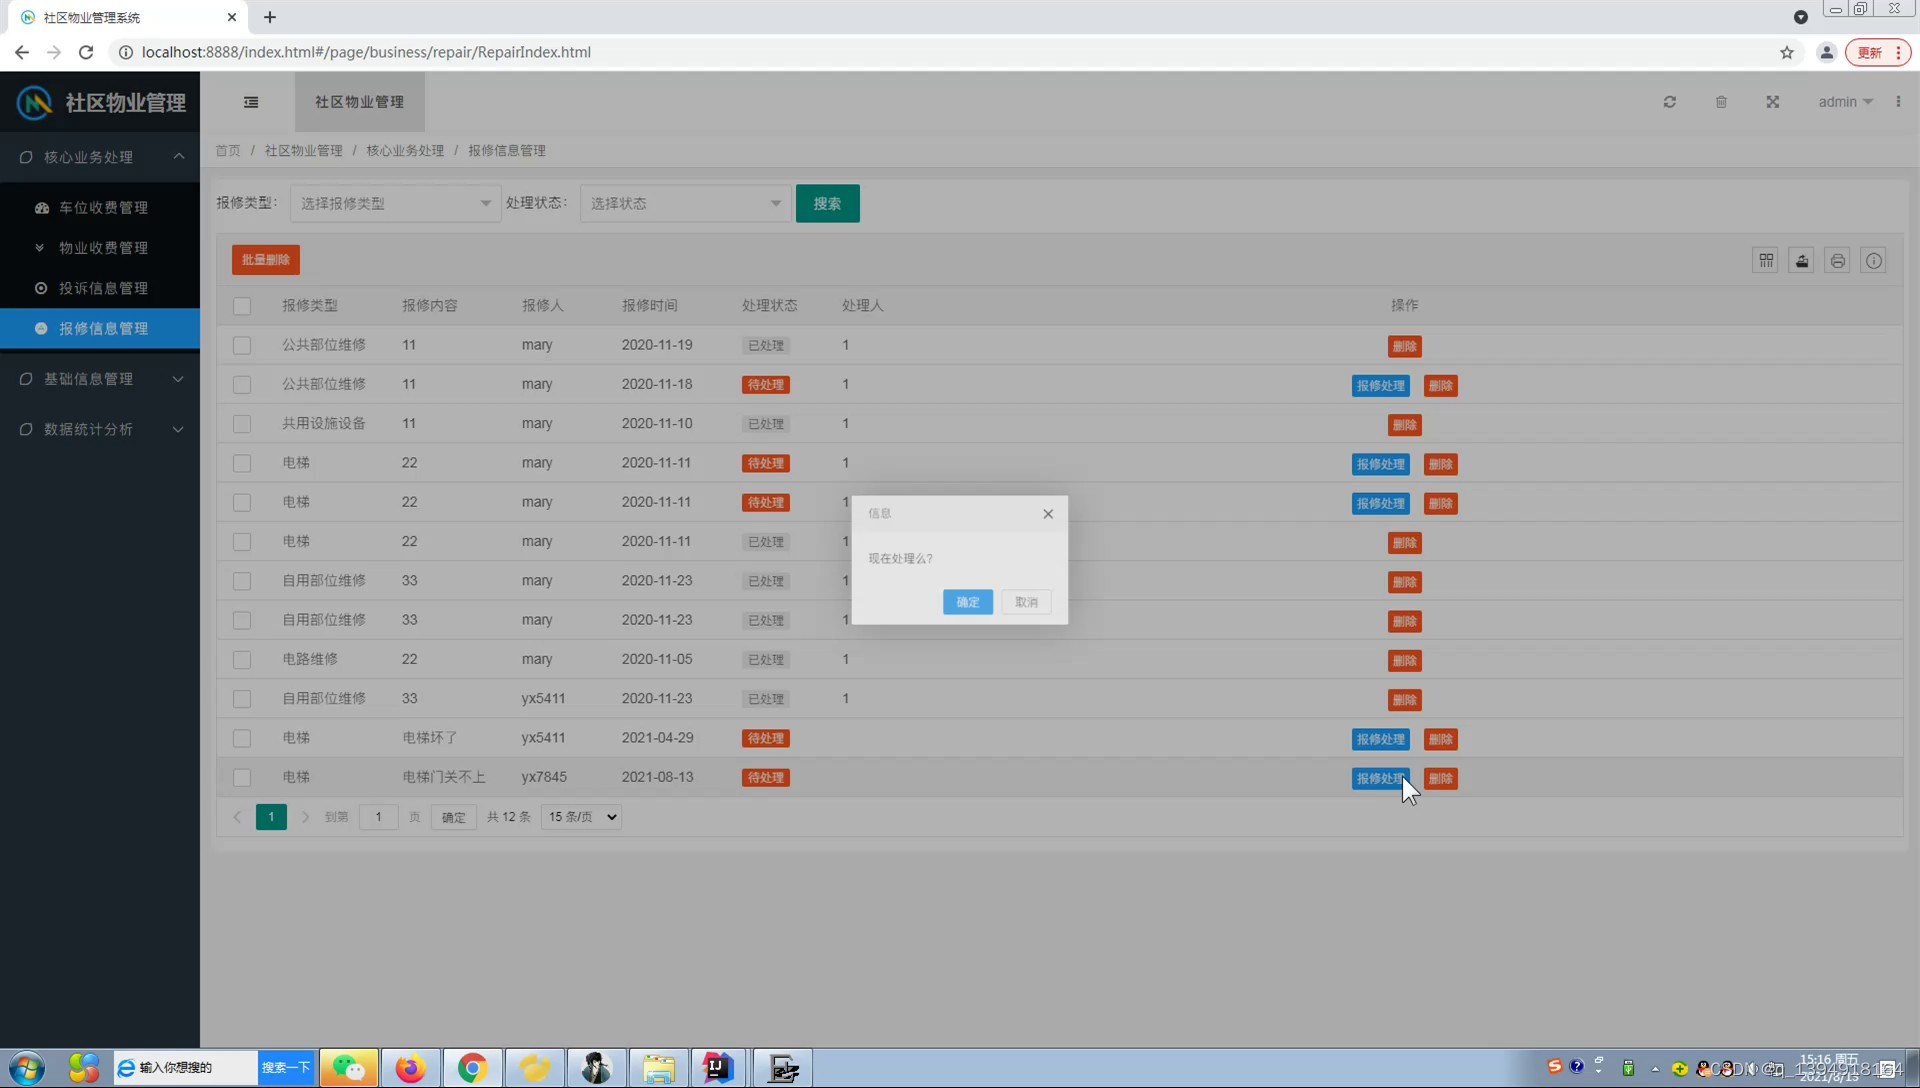Screen dimensions: 1920x1088
Task: Click the refresh icon in header
Action: point(1669,102)
